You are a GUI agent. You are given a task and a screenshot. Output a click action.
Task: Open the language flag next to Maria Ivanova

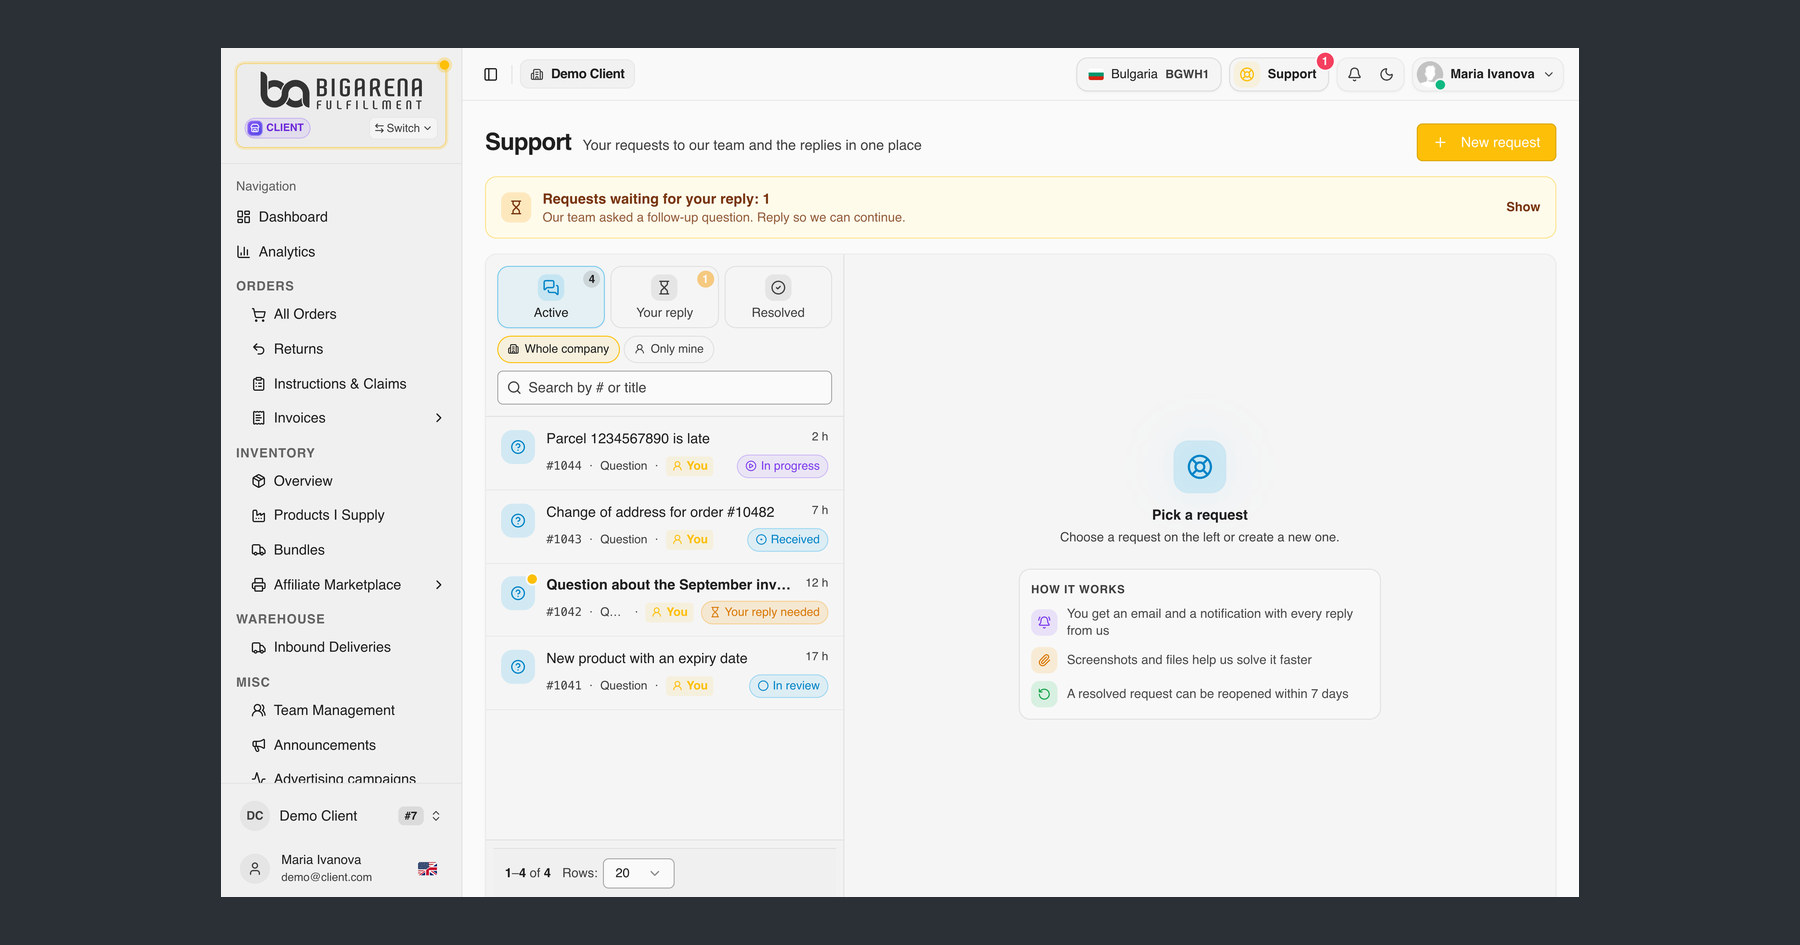427,868
